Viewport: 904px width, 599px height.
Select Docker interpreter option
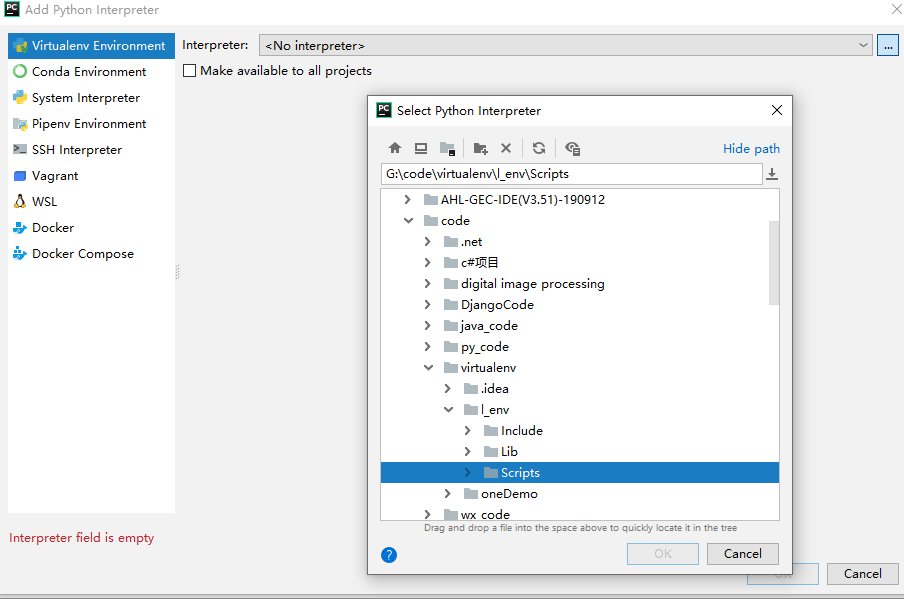(91, 227)
